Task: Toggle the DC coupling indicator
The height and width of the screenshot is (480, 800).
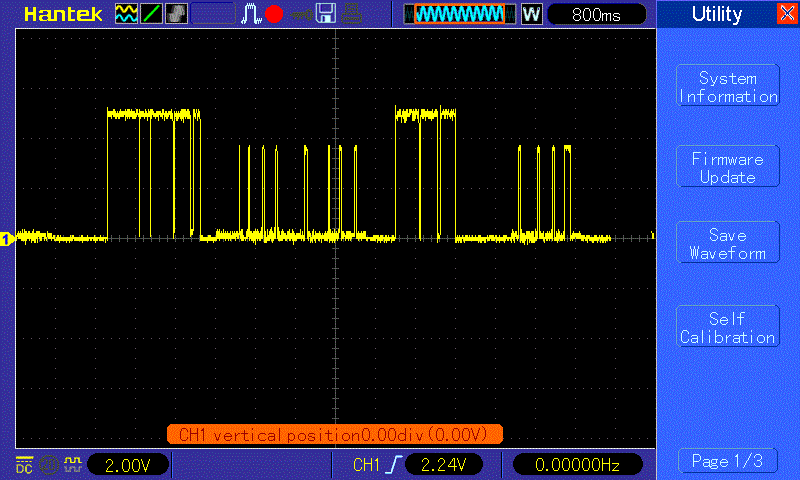Action: coord(23,464)
